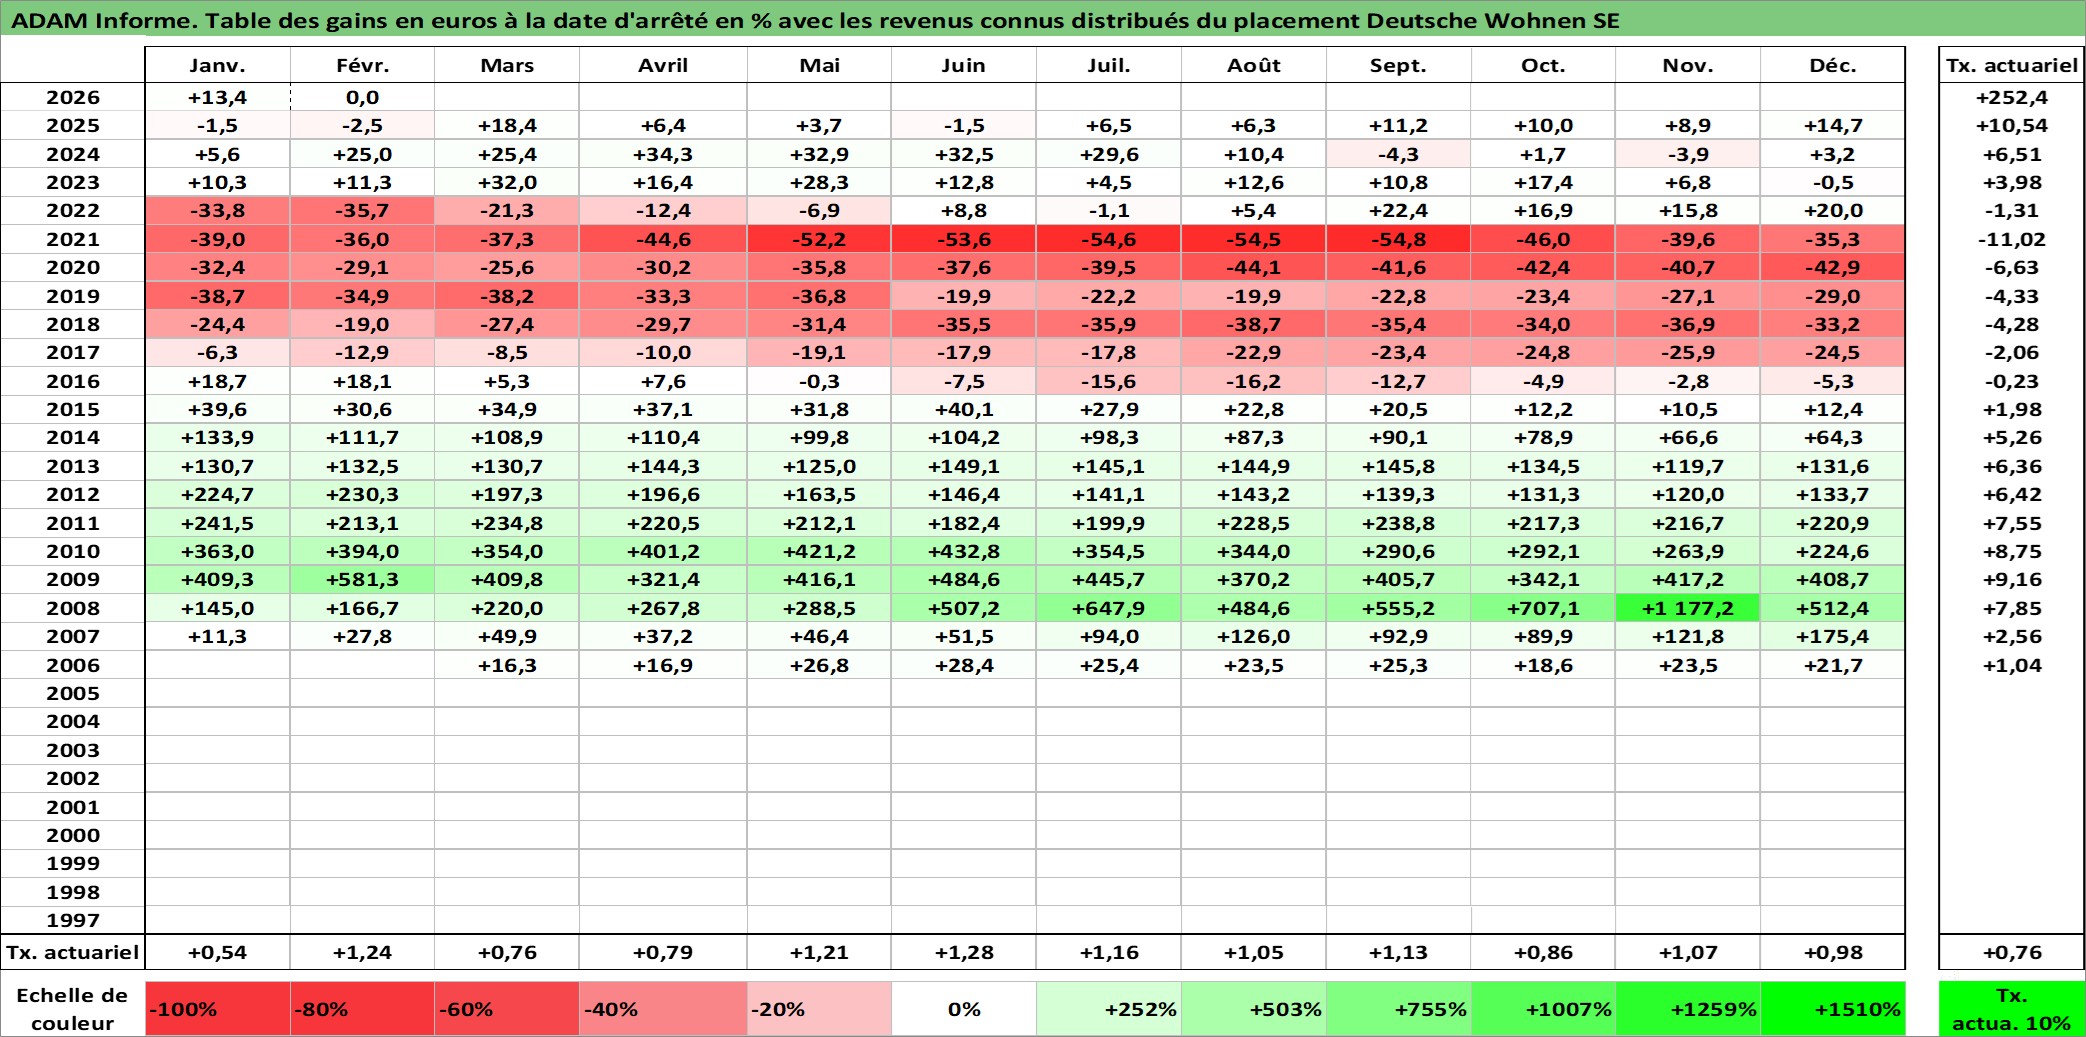Click the Sept. column header
The height and width of the screenshot is (1037, 2086).
pos(1398,65)
